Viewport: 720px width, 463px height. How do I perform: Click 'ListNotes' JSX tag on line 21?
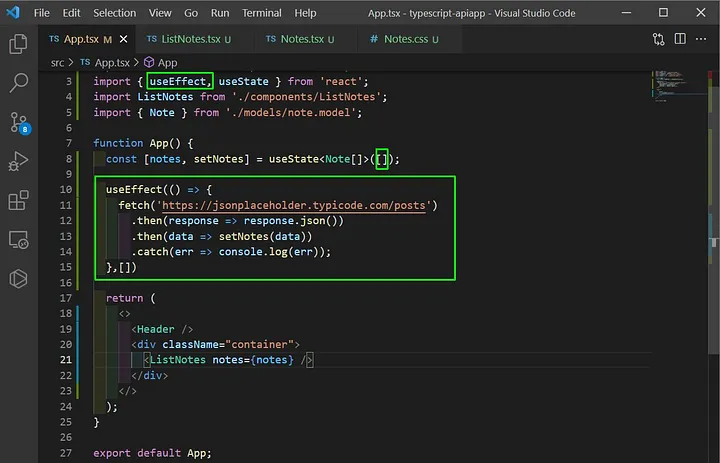[178, 360]
